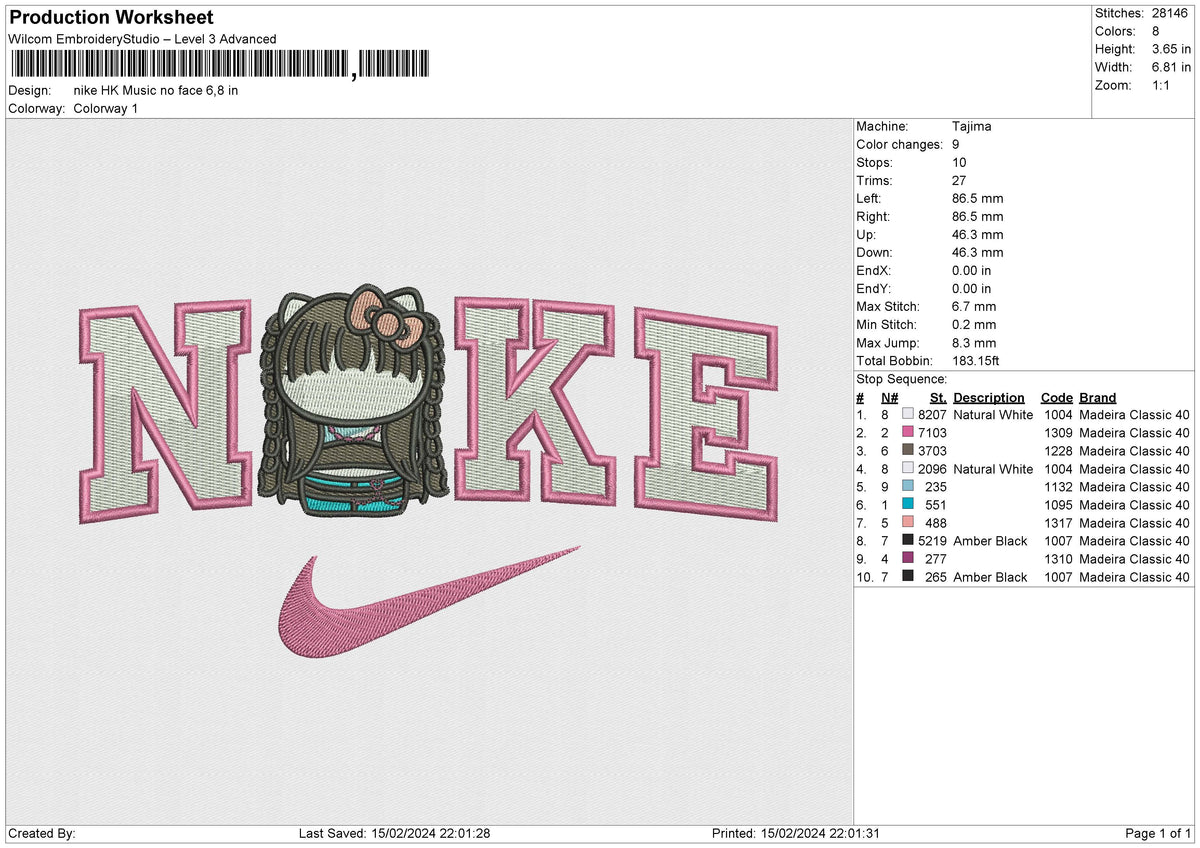The width and height of the screenshot is (1200, 848).
Task: Click the barcode under the studio name
Action: [219, 65]
